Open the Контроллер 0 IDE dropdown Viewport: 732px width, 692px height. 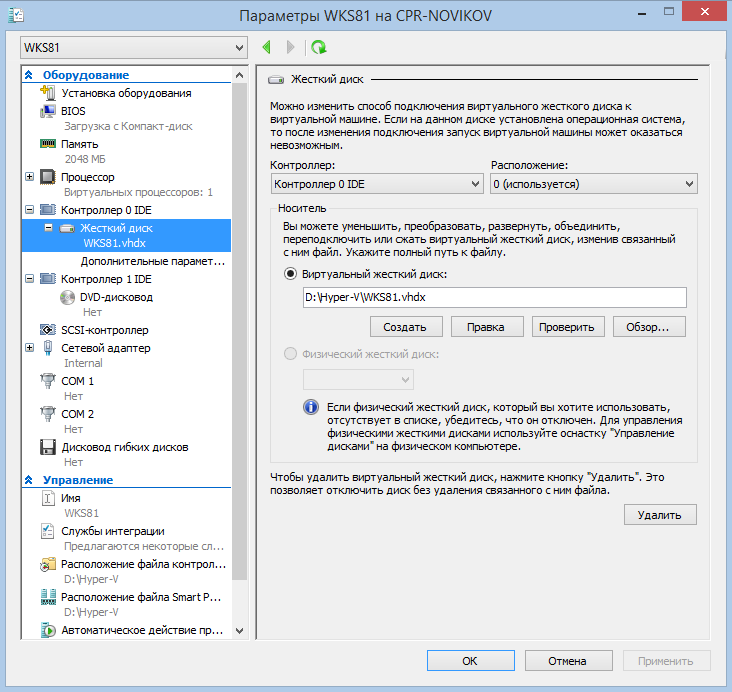(x=377, y=184)
